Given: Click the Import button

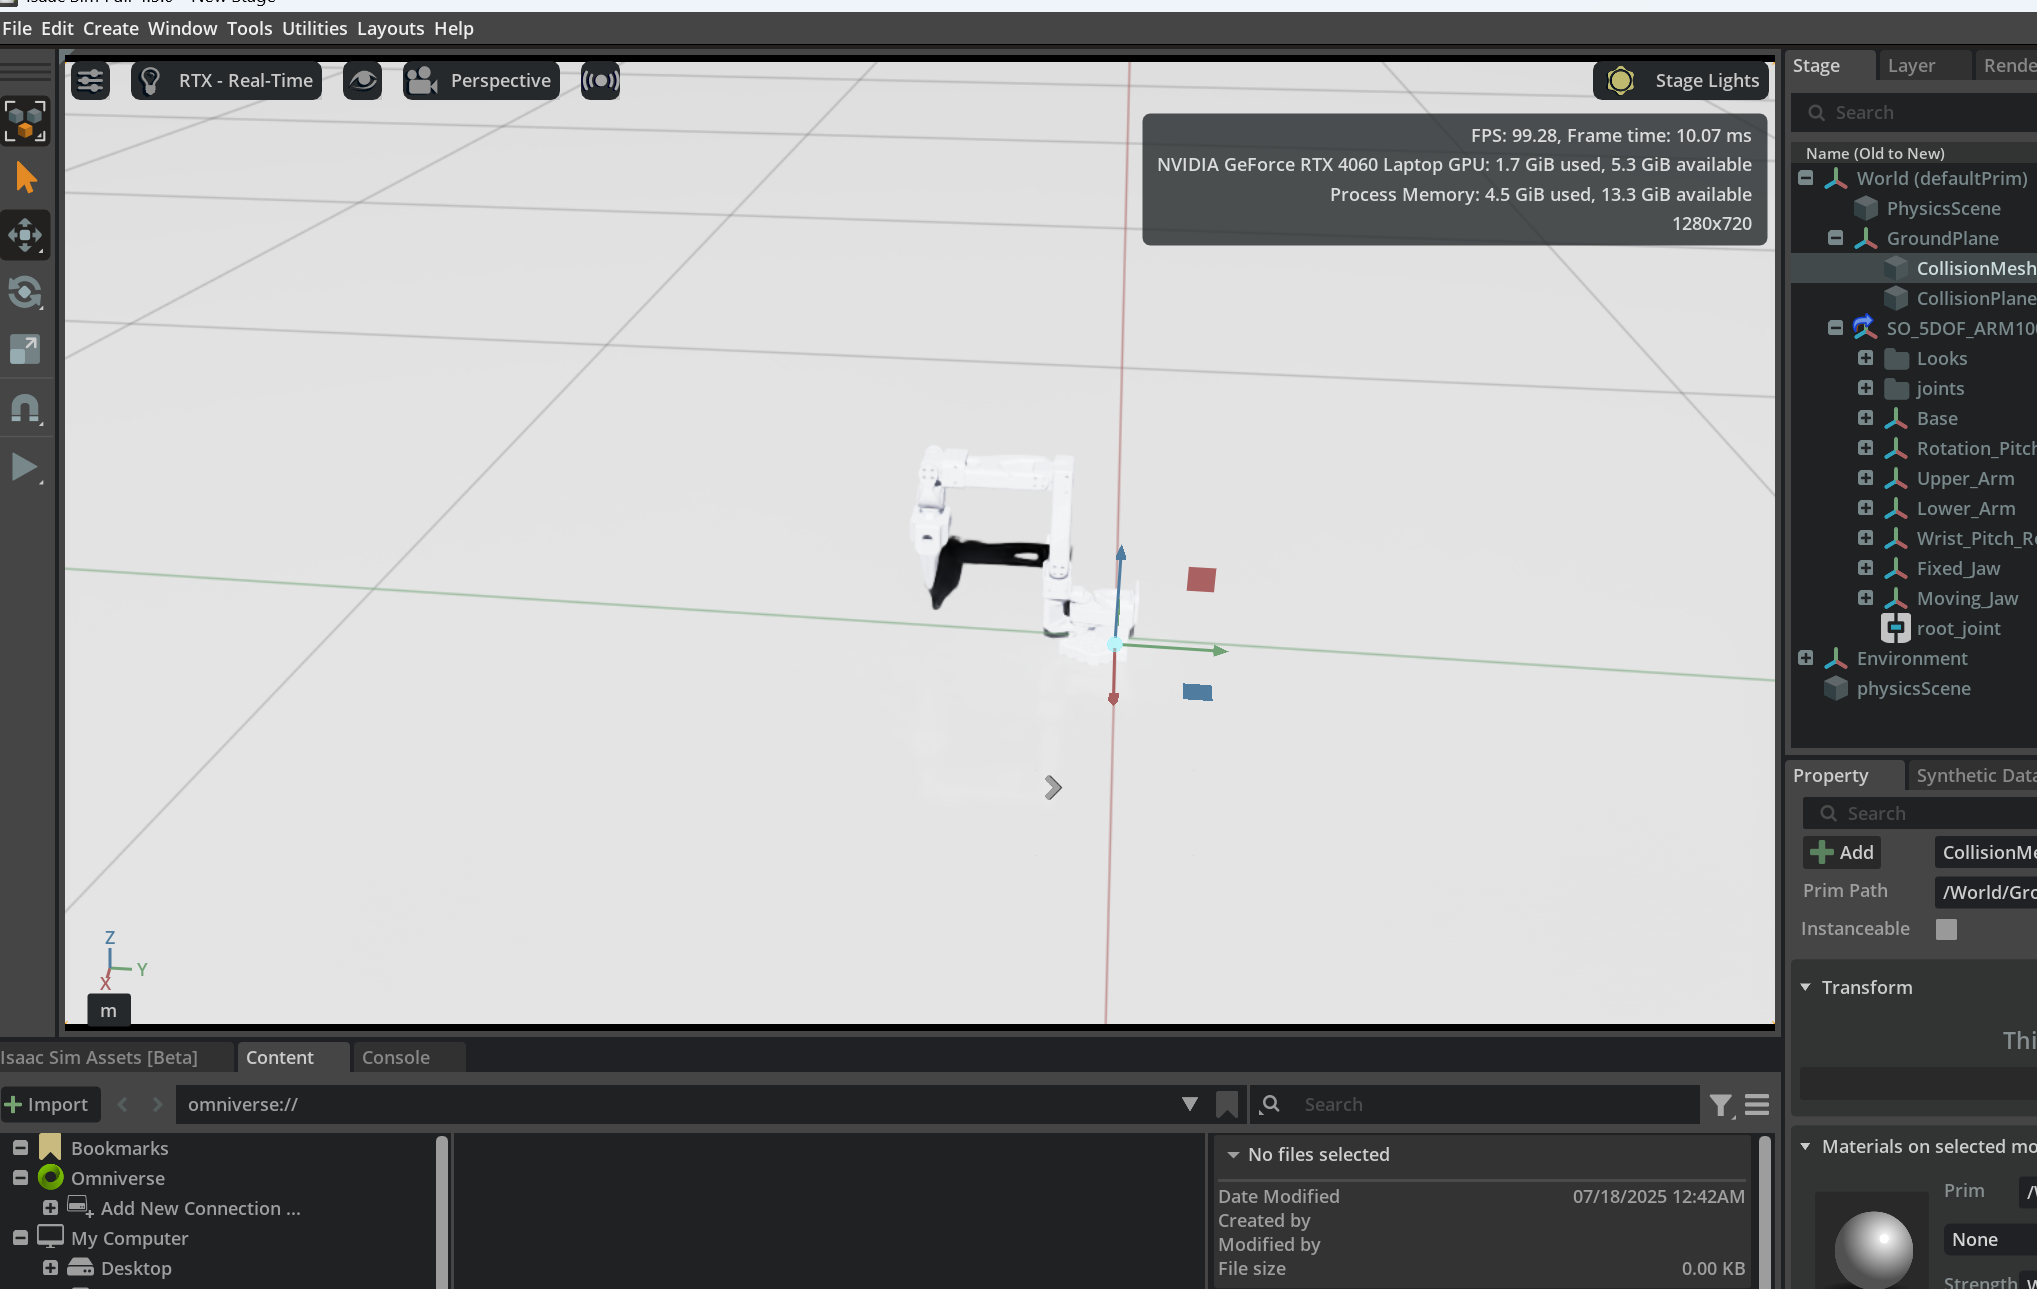Looking at the screenshot, I should [49, 1104].
